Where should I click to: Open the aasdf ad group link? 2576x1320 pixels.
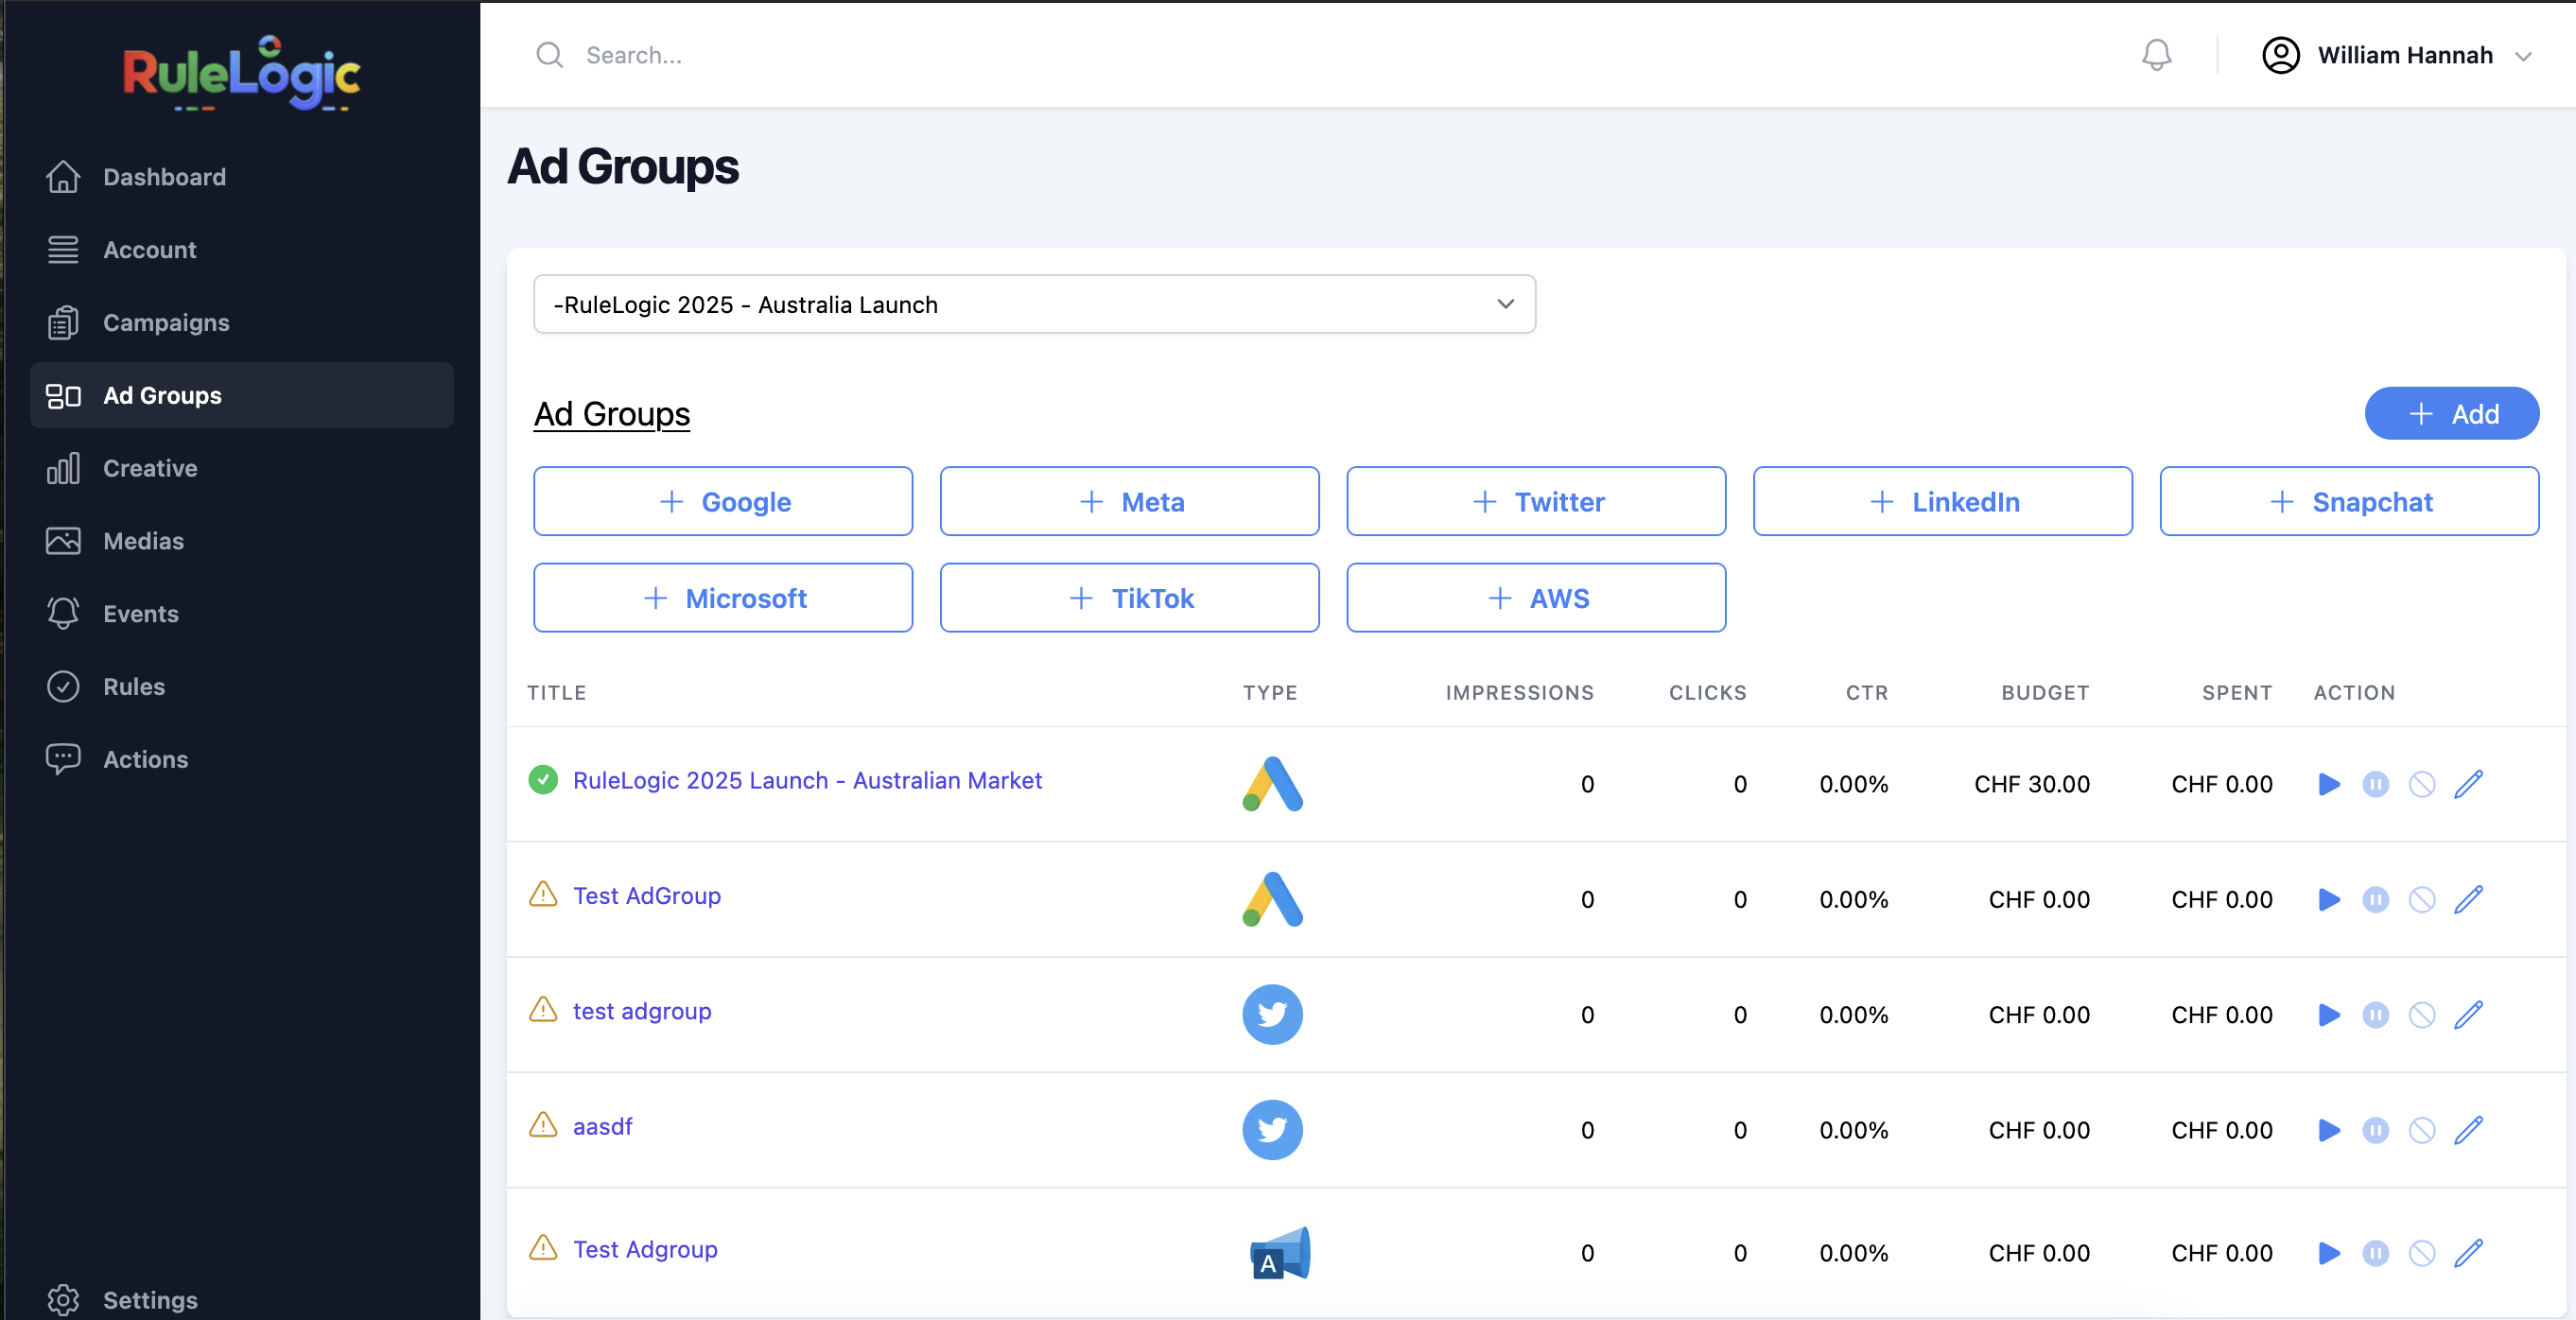point(603,1126)
